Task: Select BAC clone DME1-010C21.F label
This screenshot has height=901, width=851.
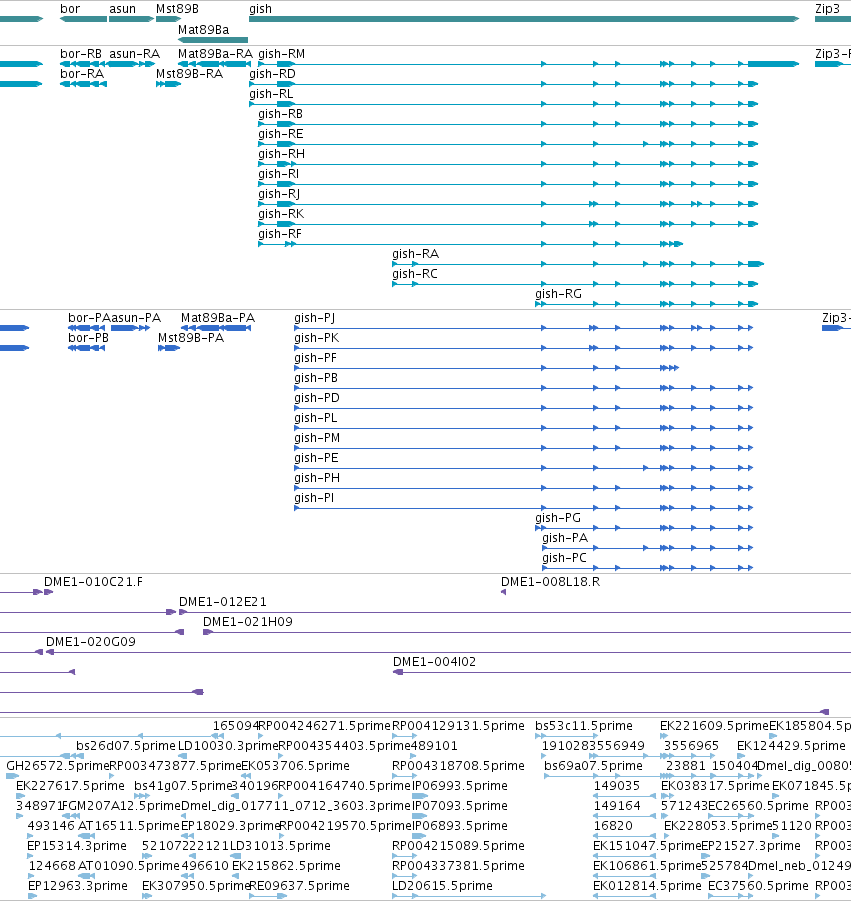Action: pos(94,582)
